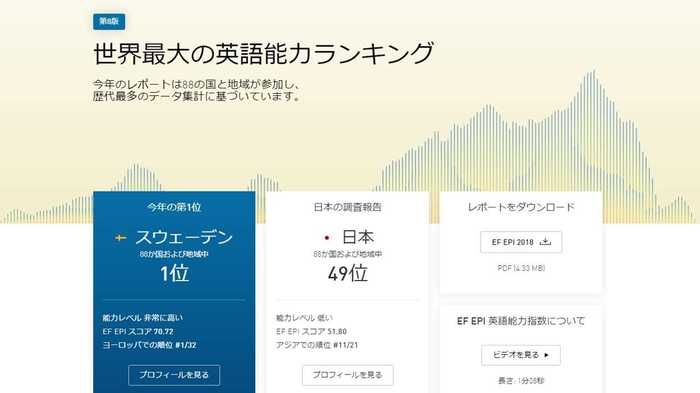This screenshot has width=700, height=393.
Task: Watch the video via ビデオを見る
Action: [x=521, y=355]
